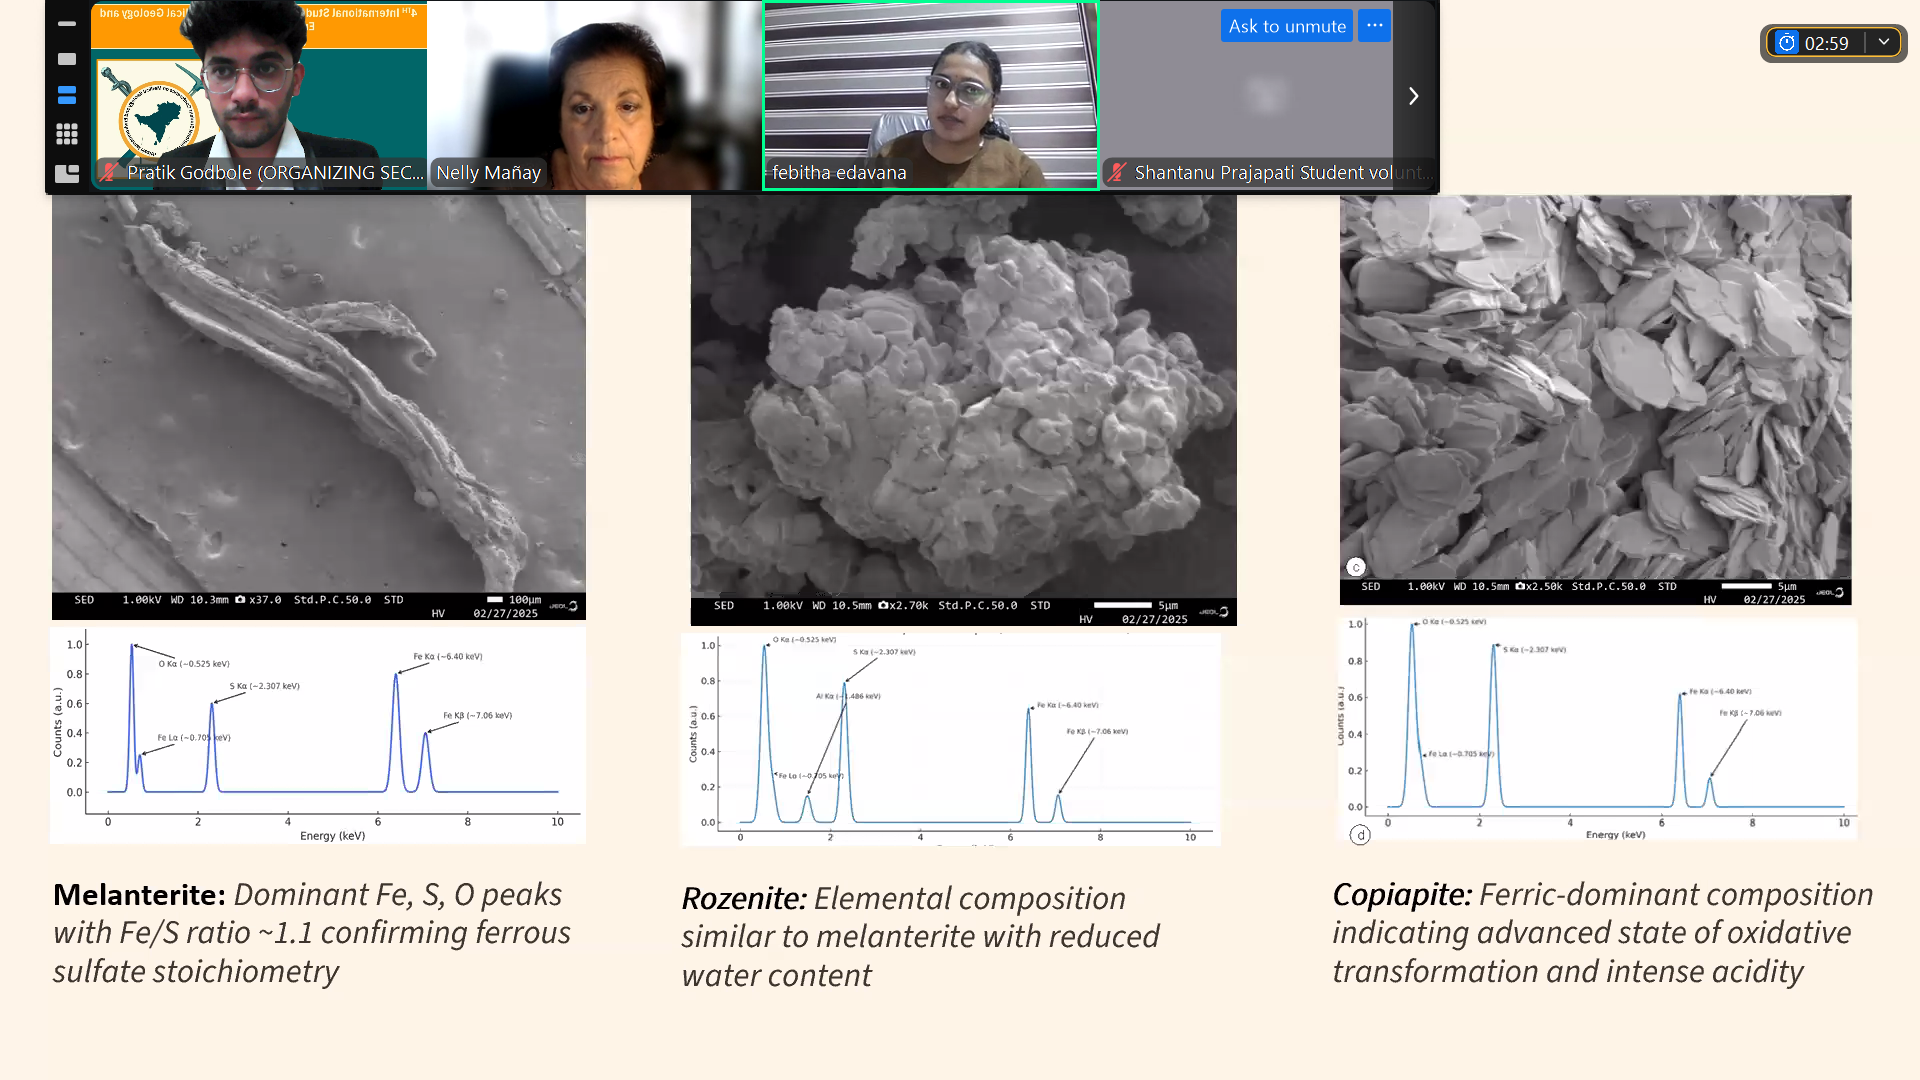Click the 02:59 timer display

(1826, 43)
